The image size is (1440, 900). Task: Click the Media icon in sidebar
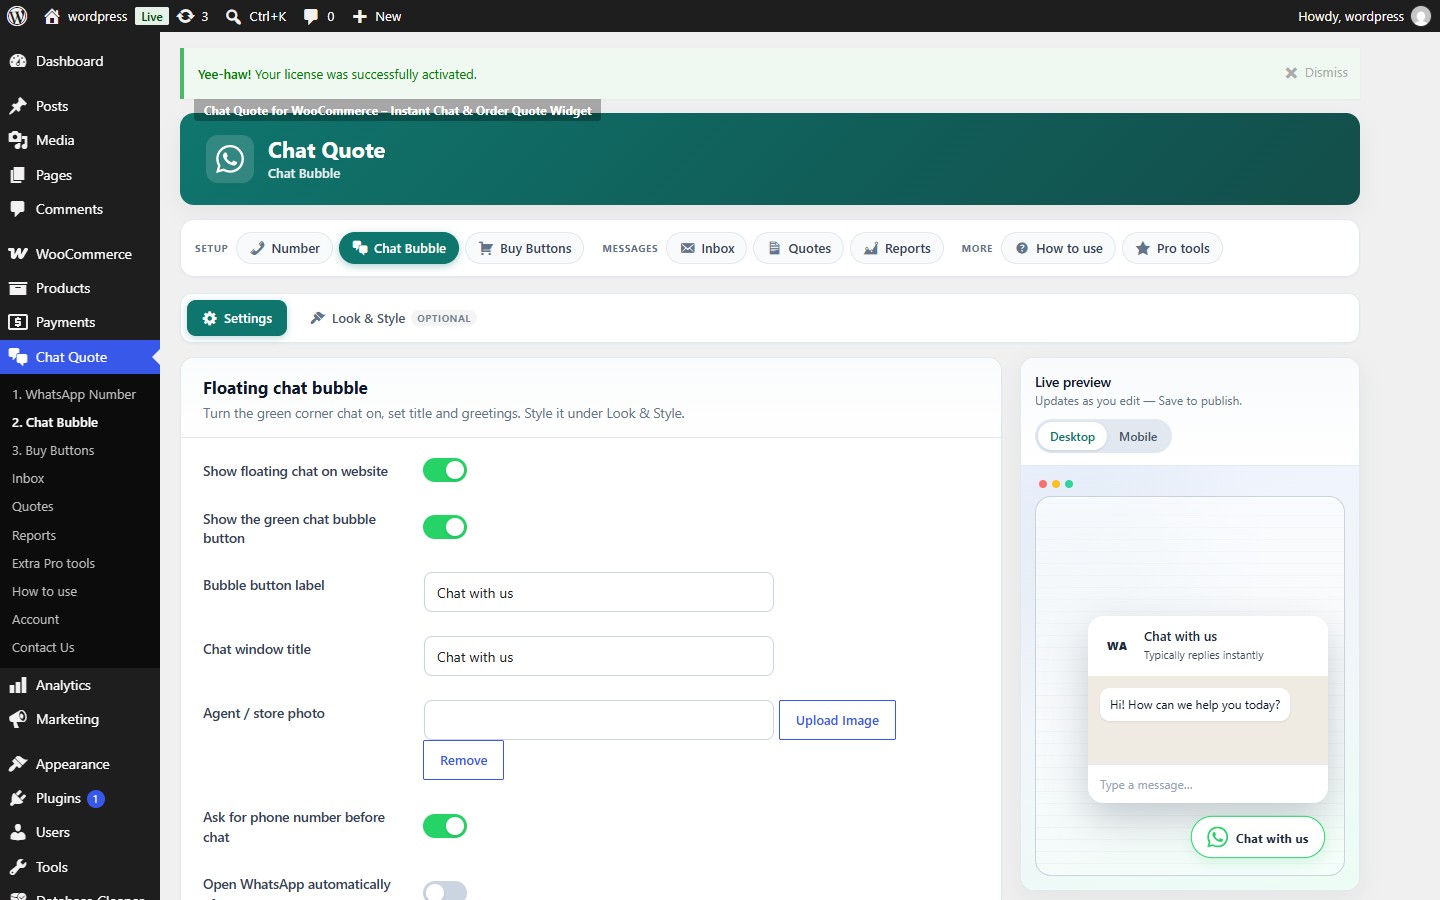[x=18, y=140]
